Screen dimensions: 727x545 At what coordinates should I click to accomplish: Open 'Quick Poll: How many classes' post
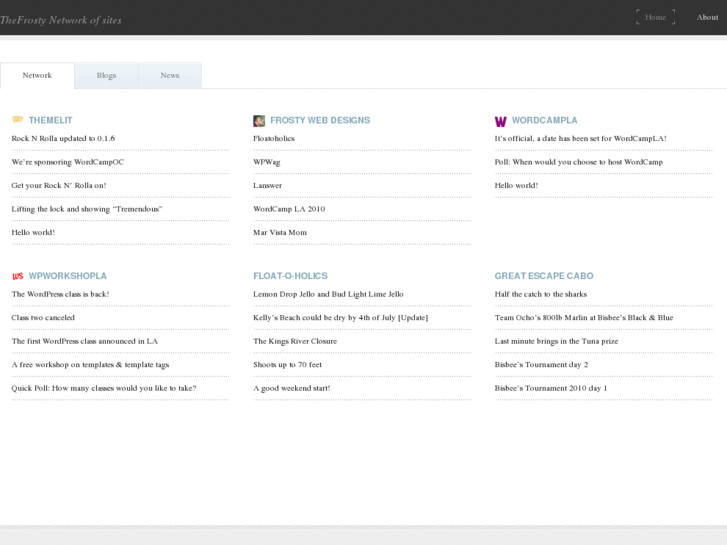click(104, 388)
